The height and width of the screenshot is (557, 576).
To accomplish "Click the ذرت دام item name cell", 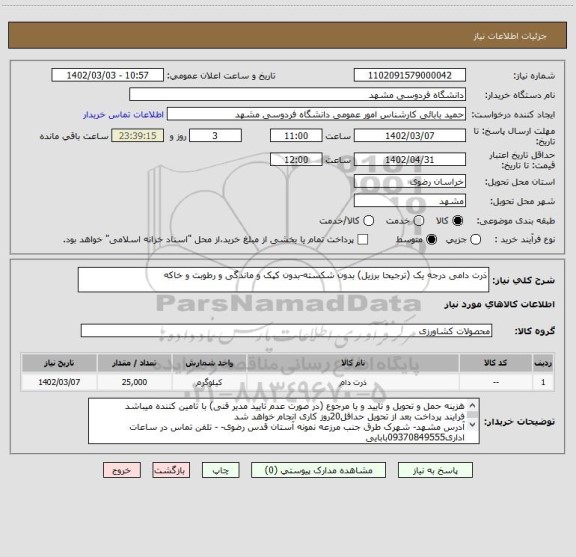I will [353, 382].
